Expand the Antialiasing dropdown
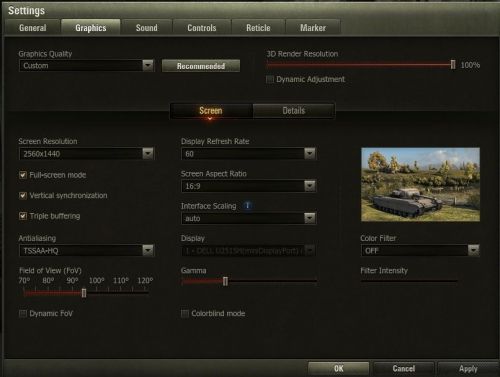This screenshot has height=377, width=500. (x=86, y=251)
